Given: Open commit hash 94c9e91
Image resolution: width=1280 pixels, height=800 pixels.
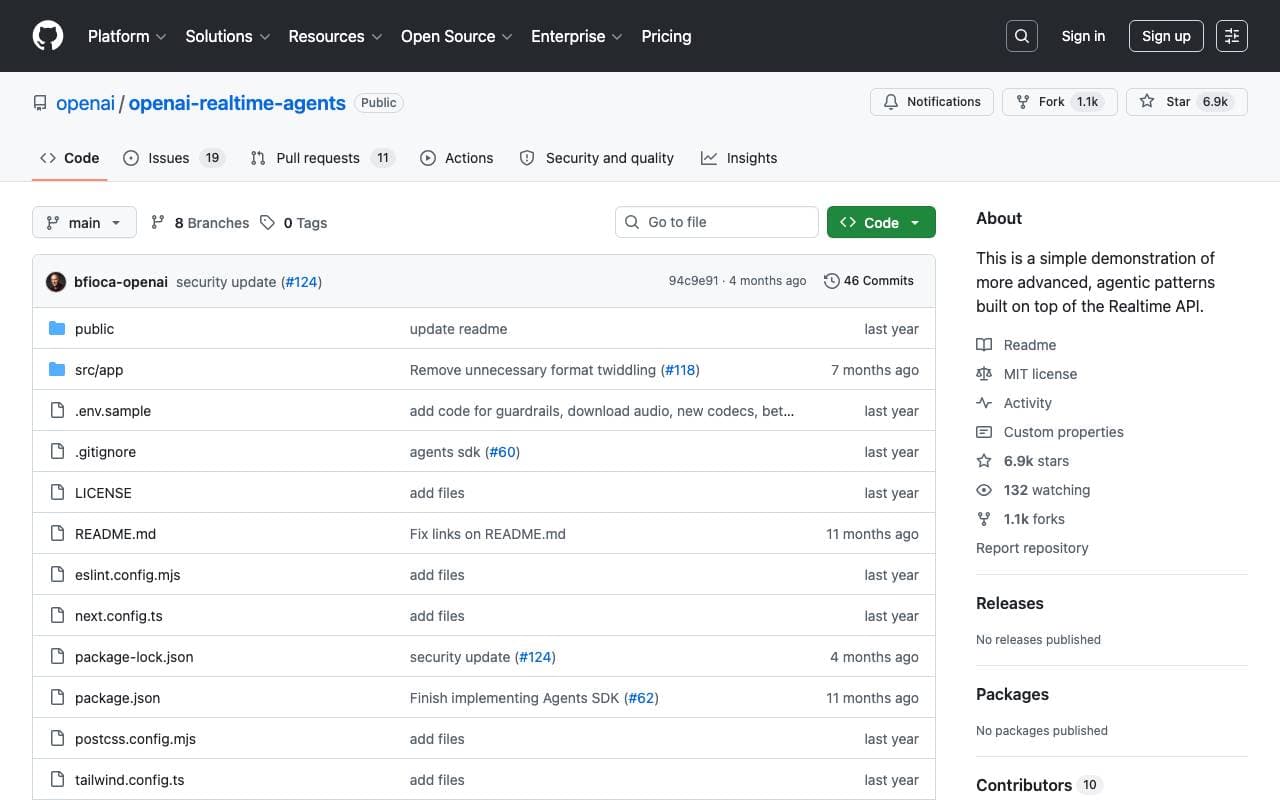Looking at the screenshot, I should point(693,281).
